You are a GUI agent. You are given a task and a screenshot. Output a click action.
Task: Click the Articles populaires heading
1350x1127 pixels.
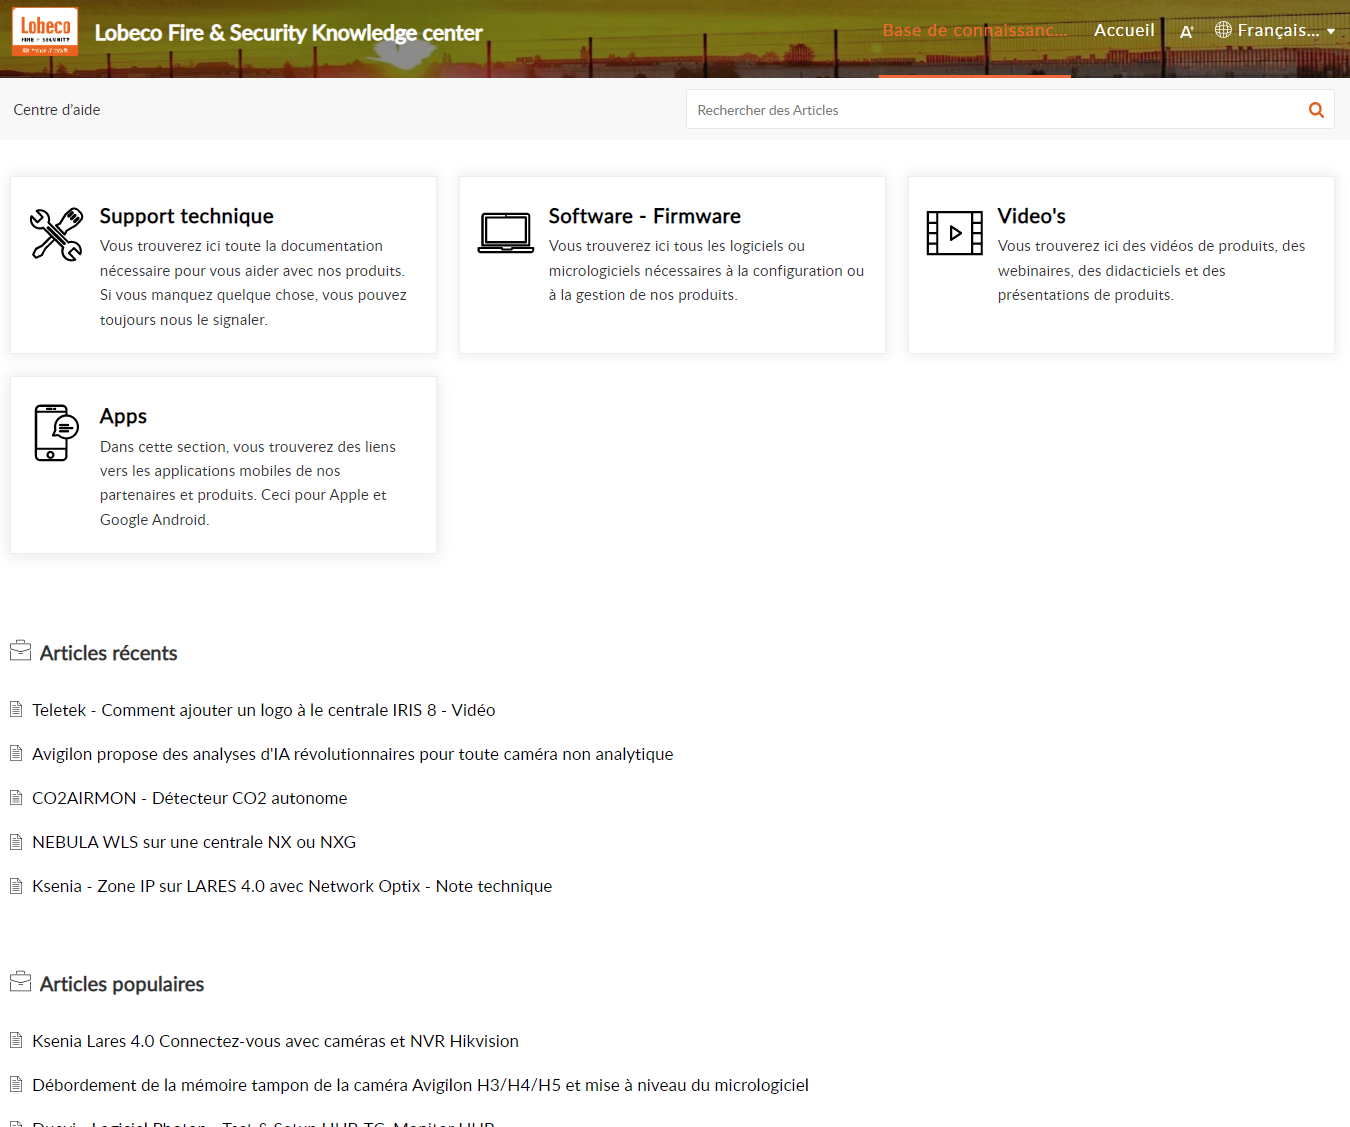click(x=122, y=984)
